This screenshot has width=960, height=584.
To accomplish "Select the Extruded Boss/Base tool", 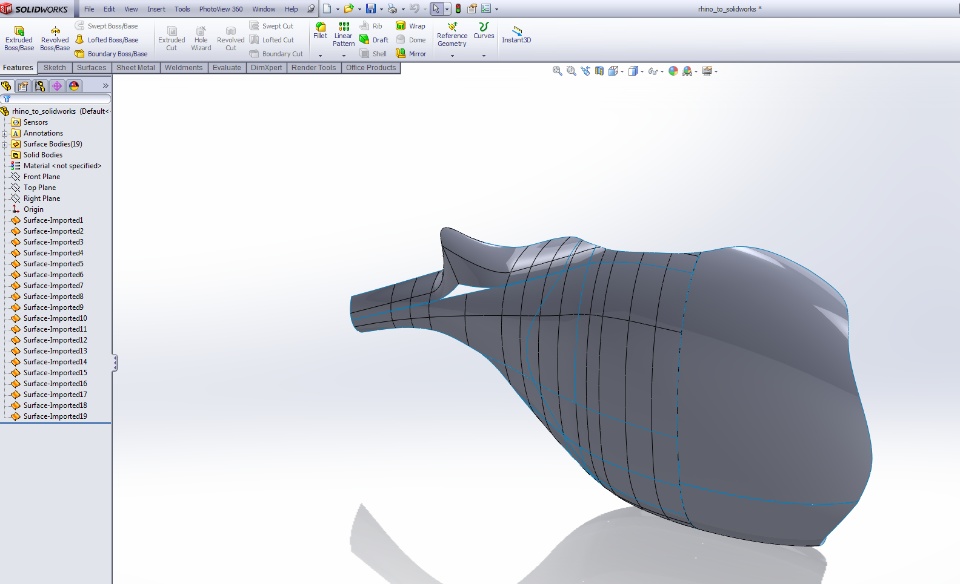I will click(x=19, y=38).
